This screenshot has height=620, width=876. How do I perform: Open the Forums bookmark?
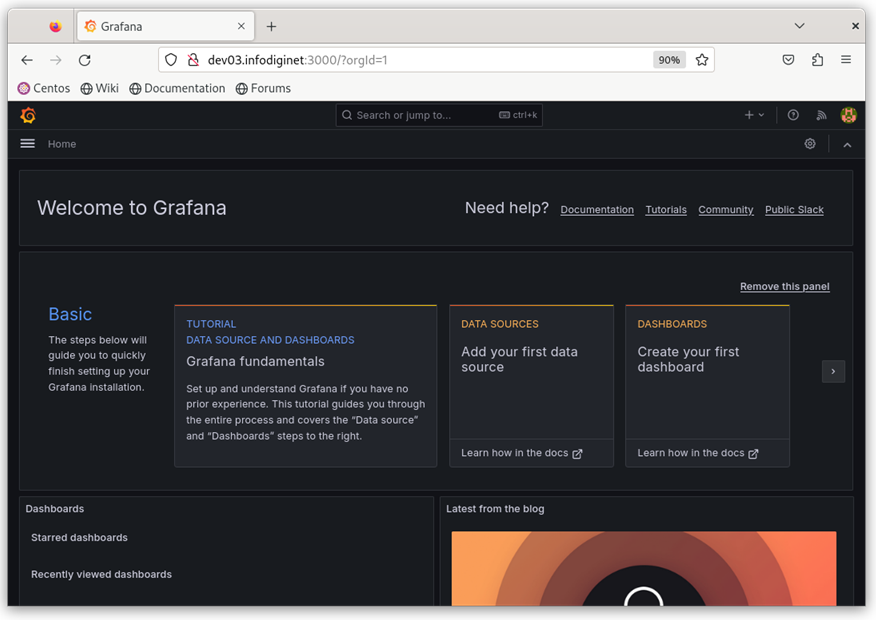pos(263,88)
